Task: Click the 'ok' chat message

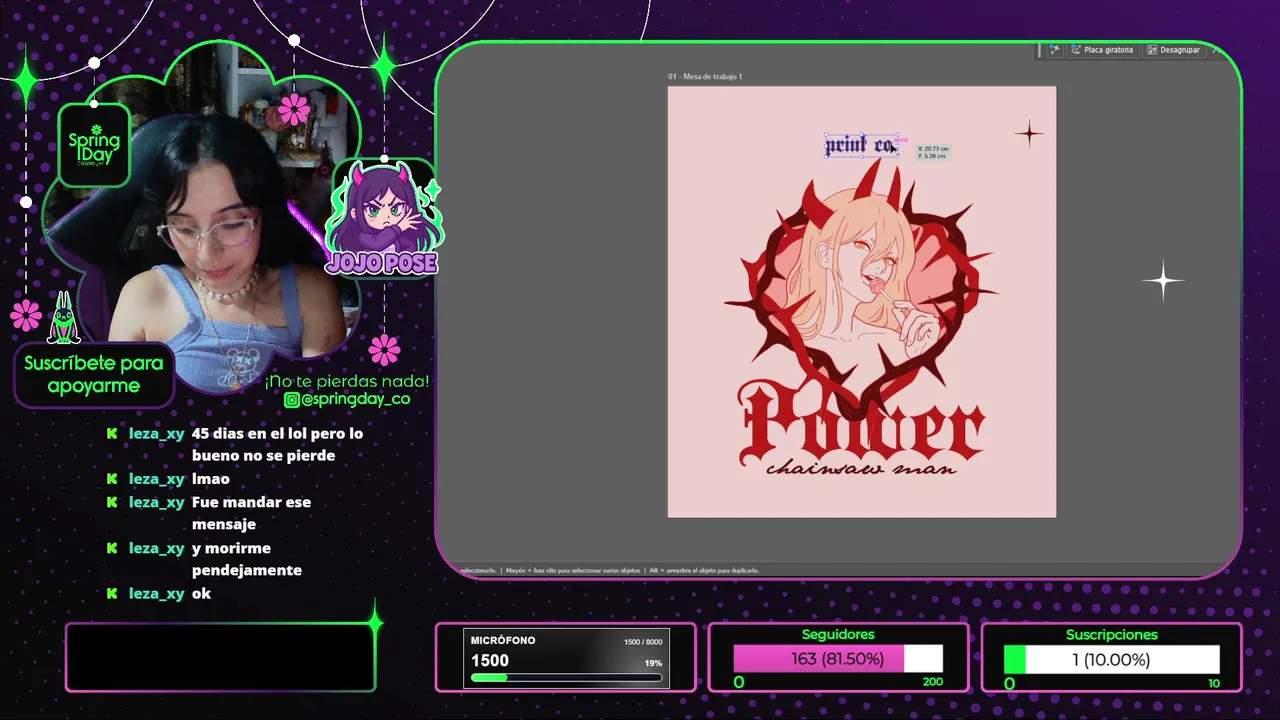Action: pyautogui.click(x=201, y=594)
